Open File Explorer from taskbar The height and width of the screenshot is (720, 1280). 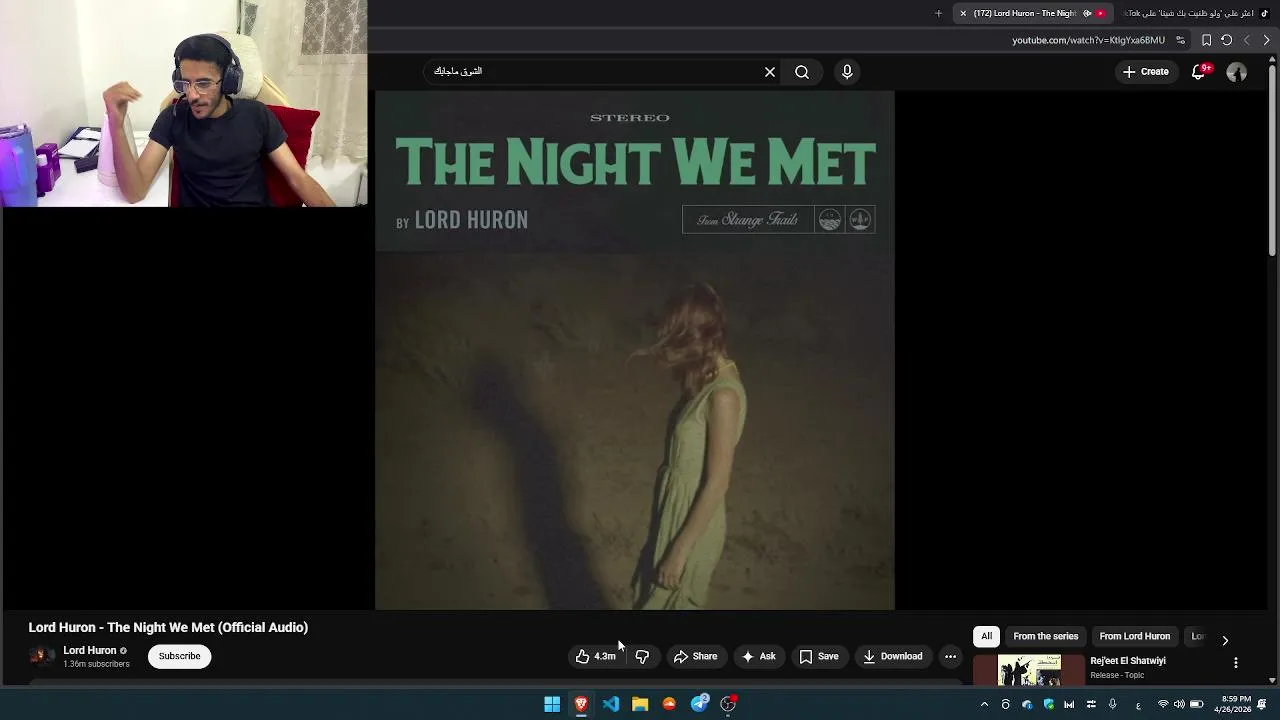[x=640, y=704]
